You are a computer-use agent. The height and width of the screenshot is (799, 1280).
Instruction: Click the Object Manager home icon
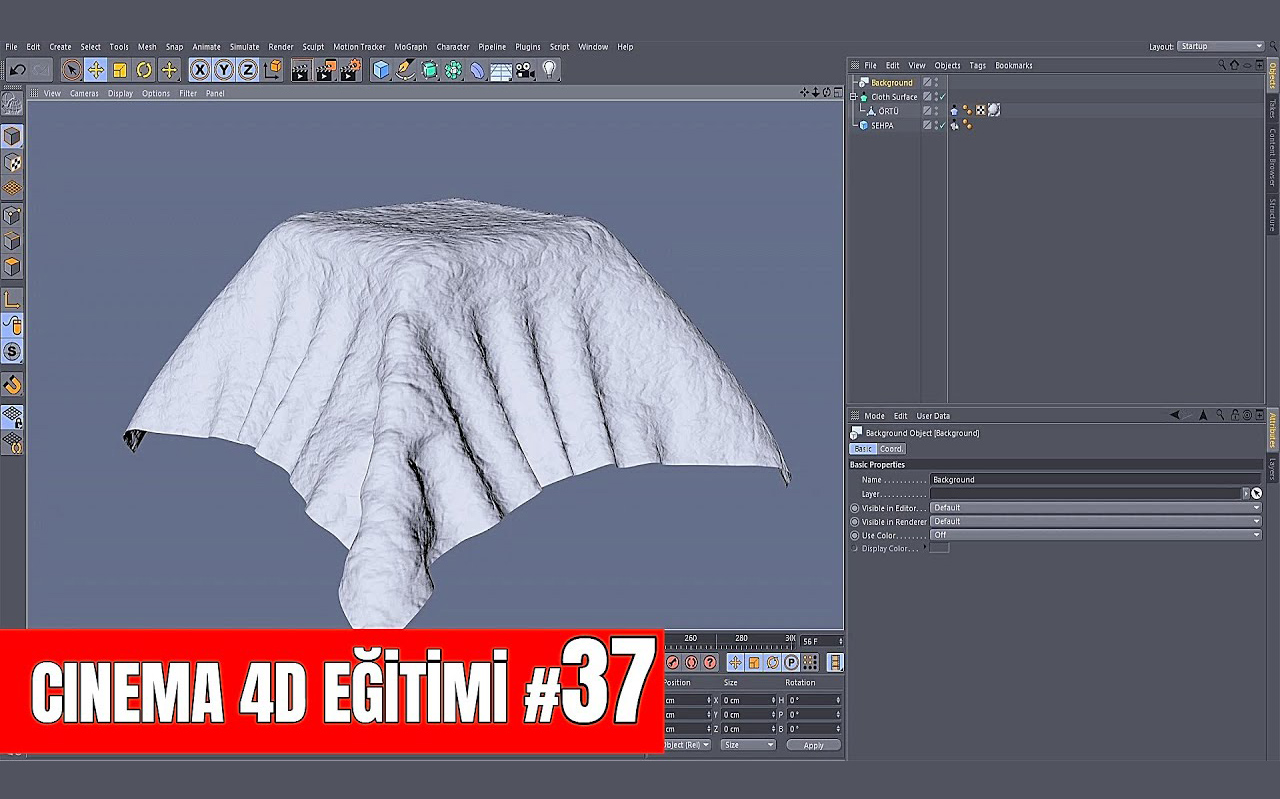(x=1234, y=65)
